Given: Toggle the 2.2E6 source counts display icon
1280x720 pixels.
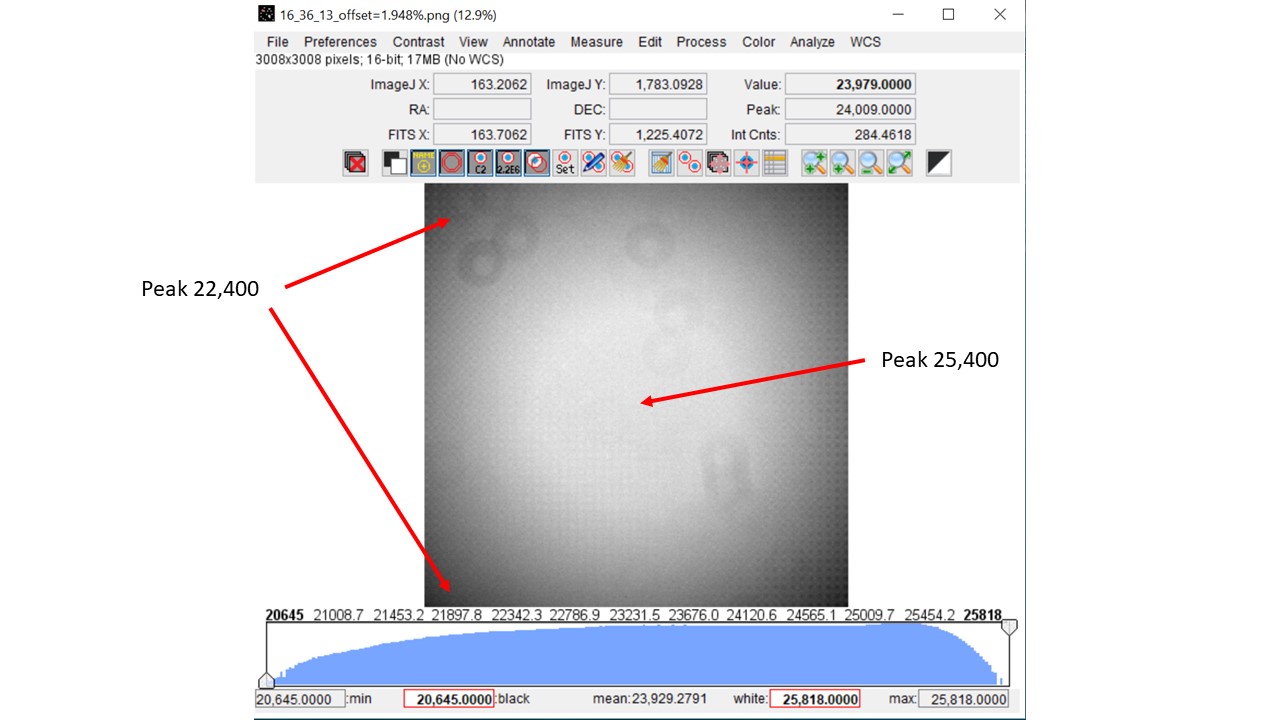Looking at the screenshot, I should [509, 163].
